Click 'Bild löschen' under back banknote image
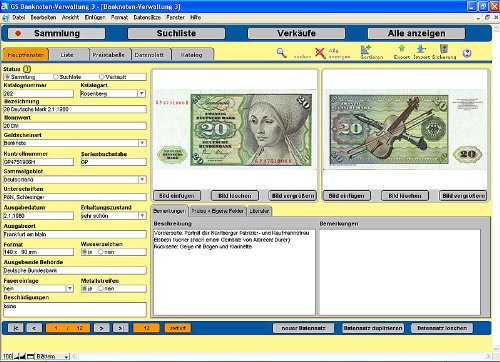 pos(404,196)
